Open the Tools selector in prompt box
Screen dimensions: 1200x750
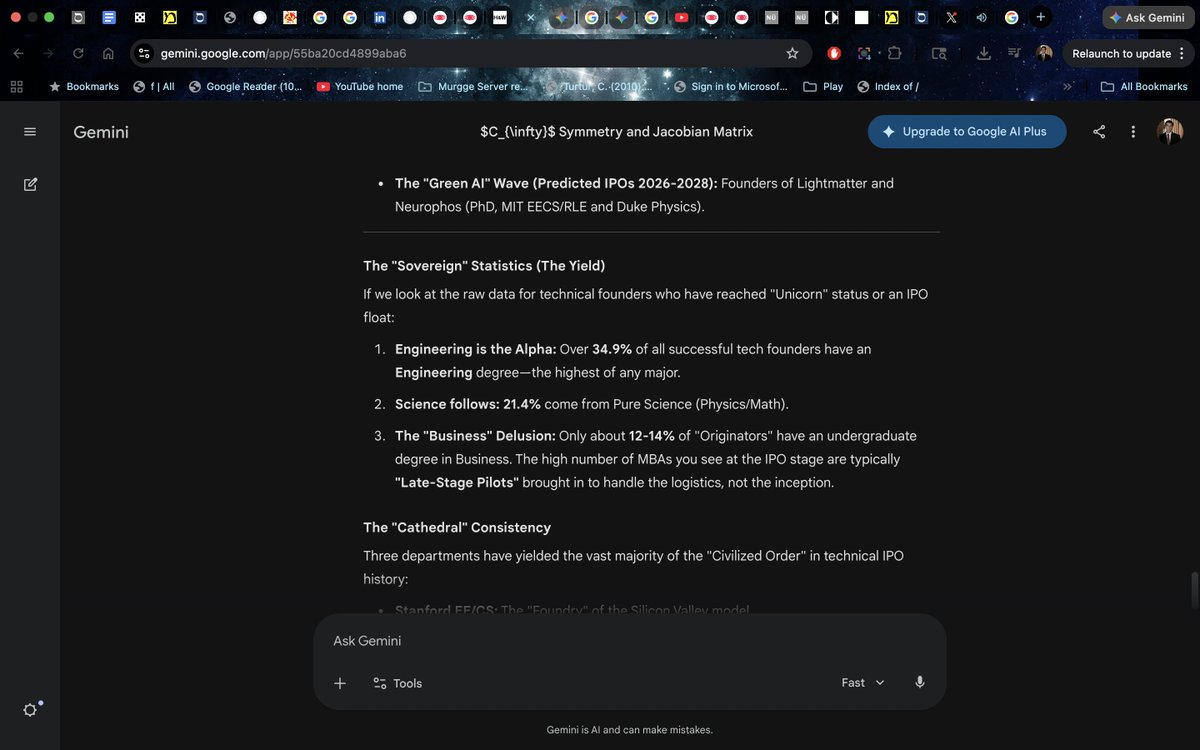tap(397, 683)
